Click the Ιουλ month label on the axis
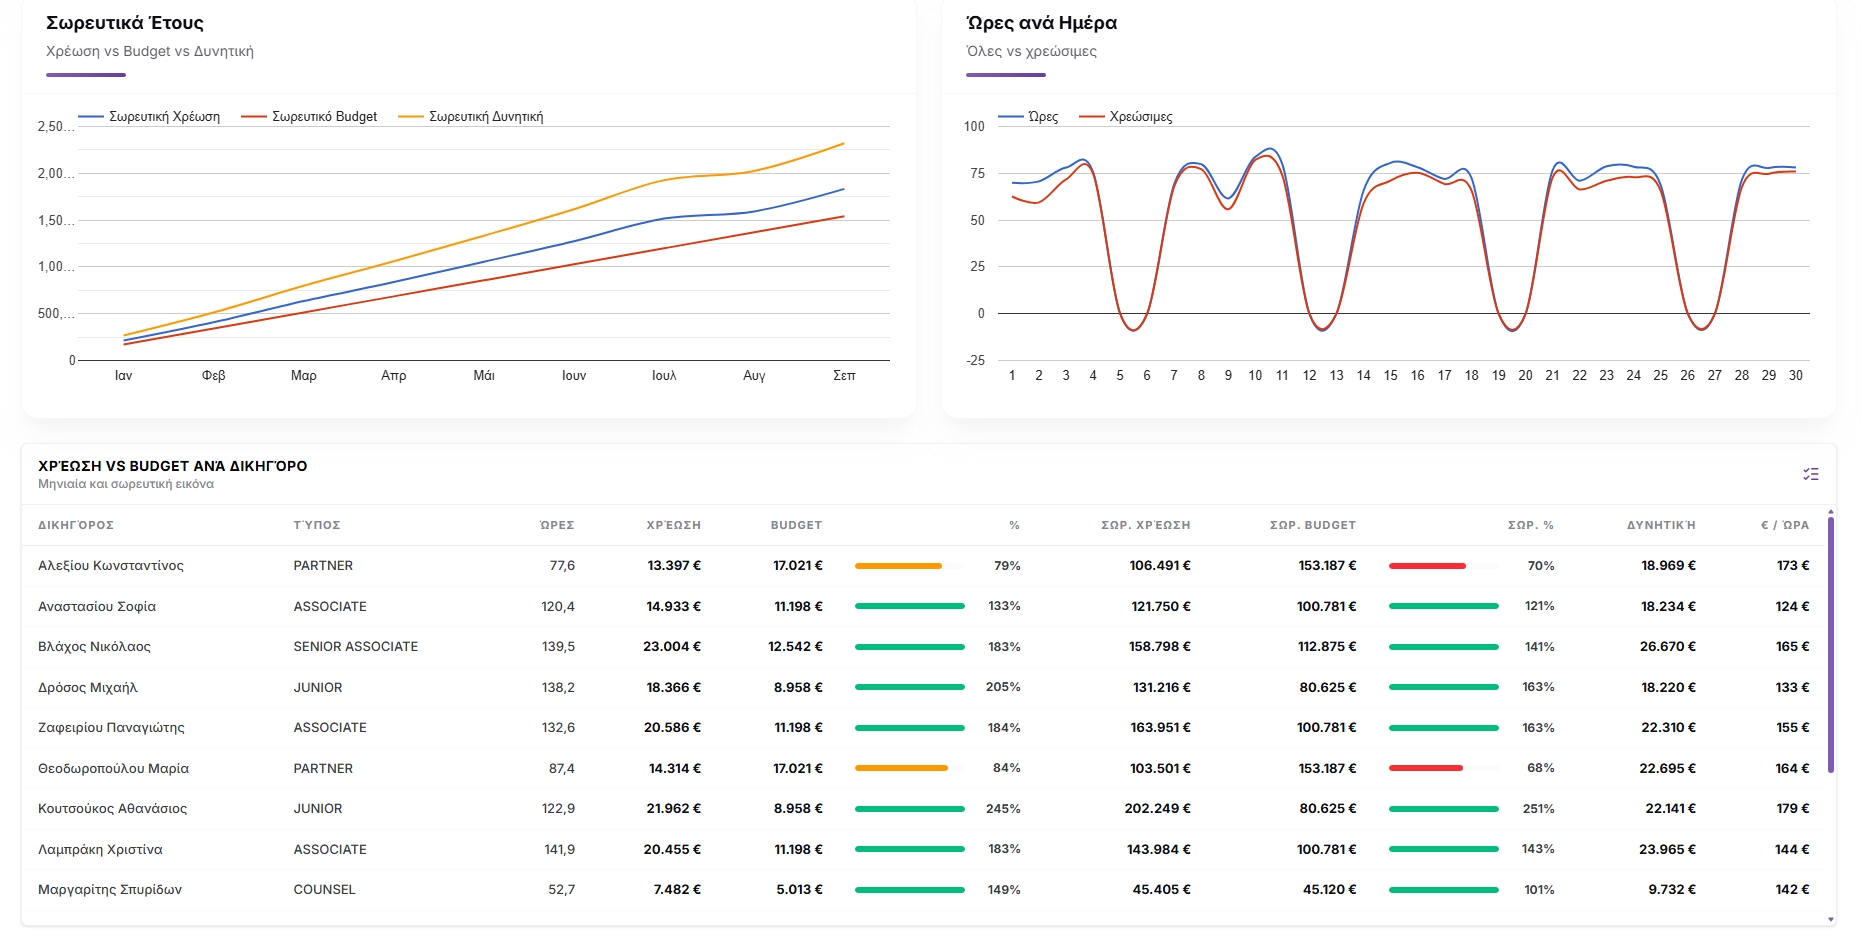 click(x=664, y=376)
